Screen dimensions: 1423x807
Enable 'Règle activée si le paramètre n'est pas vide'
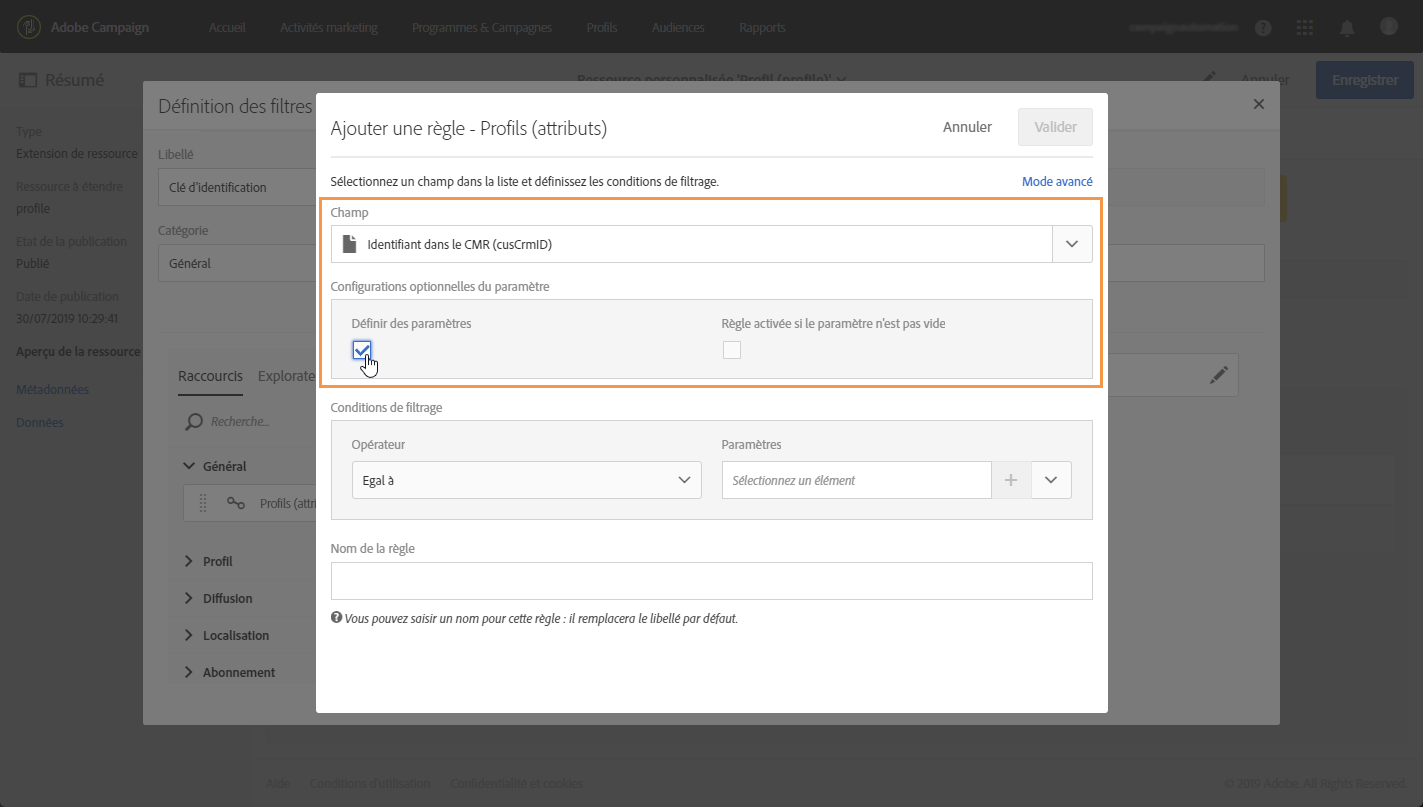(732, 350)
